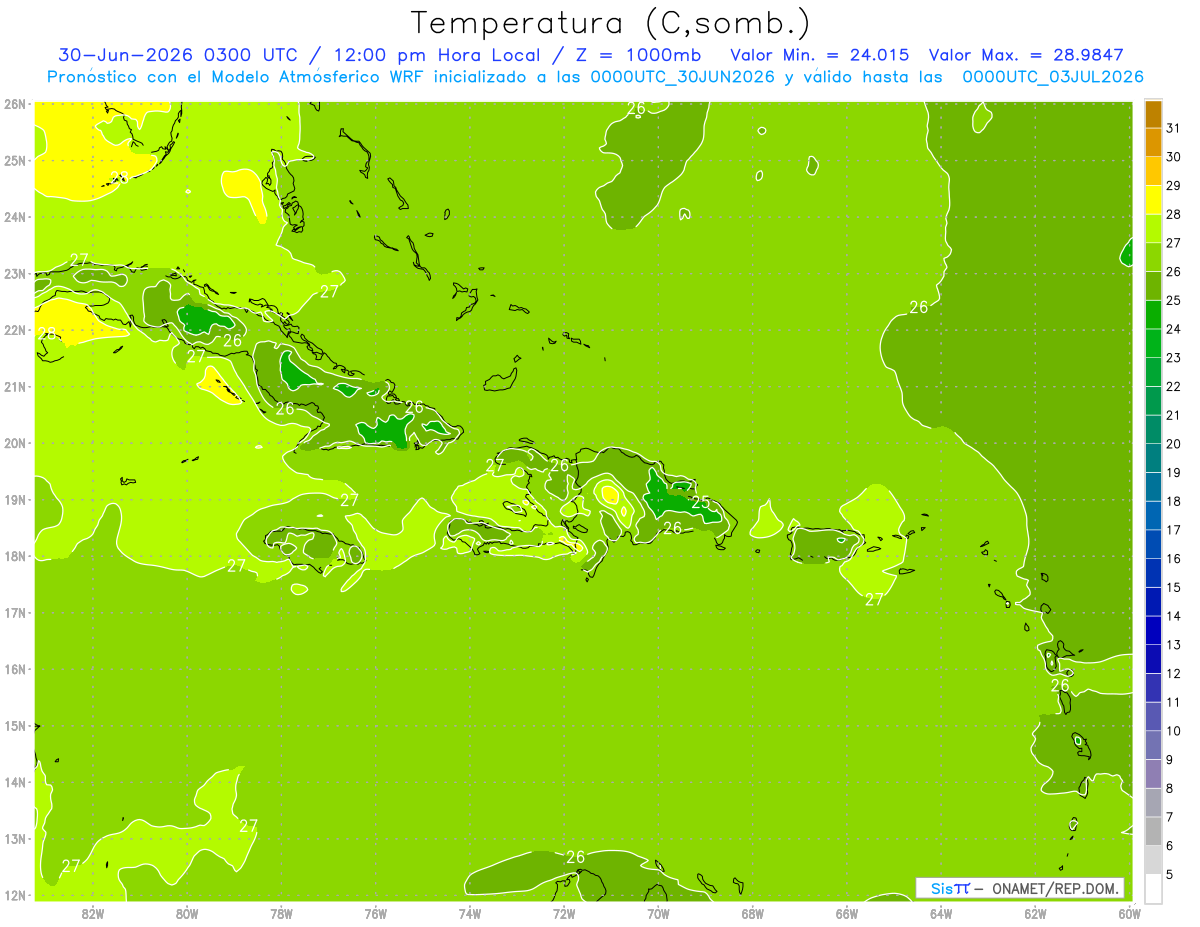The image size is (1200, 927).
Task: Click the 60W longitude axis label
Action: [x=1129, y=912]
